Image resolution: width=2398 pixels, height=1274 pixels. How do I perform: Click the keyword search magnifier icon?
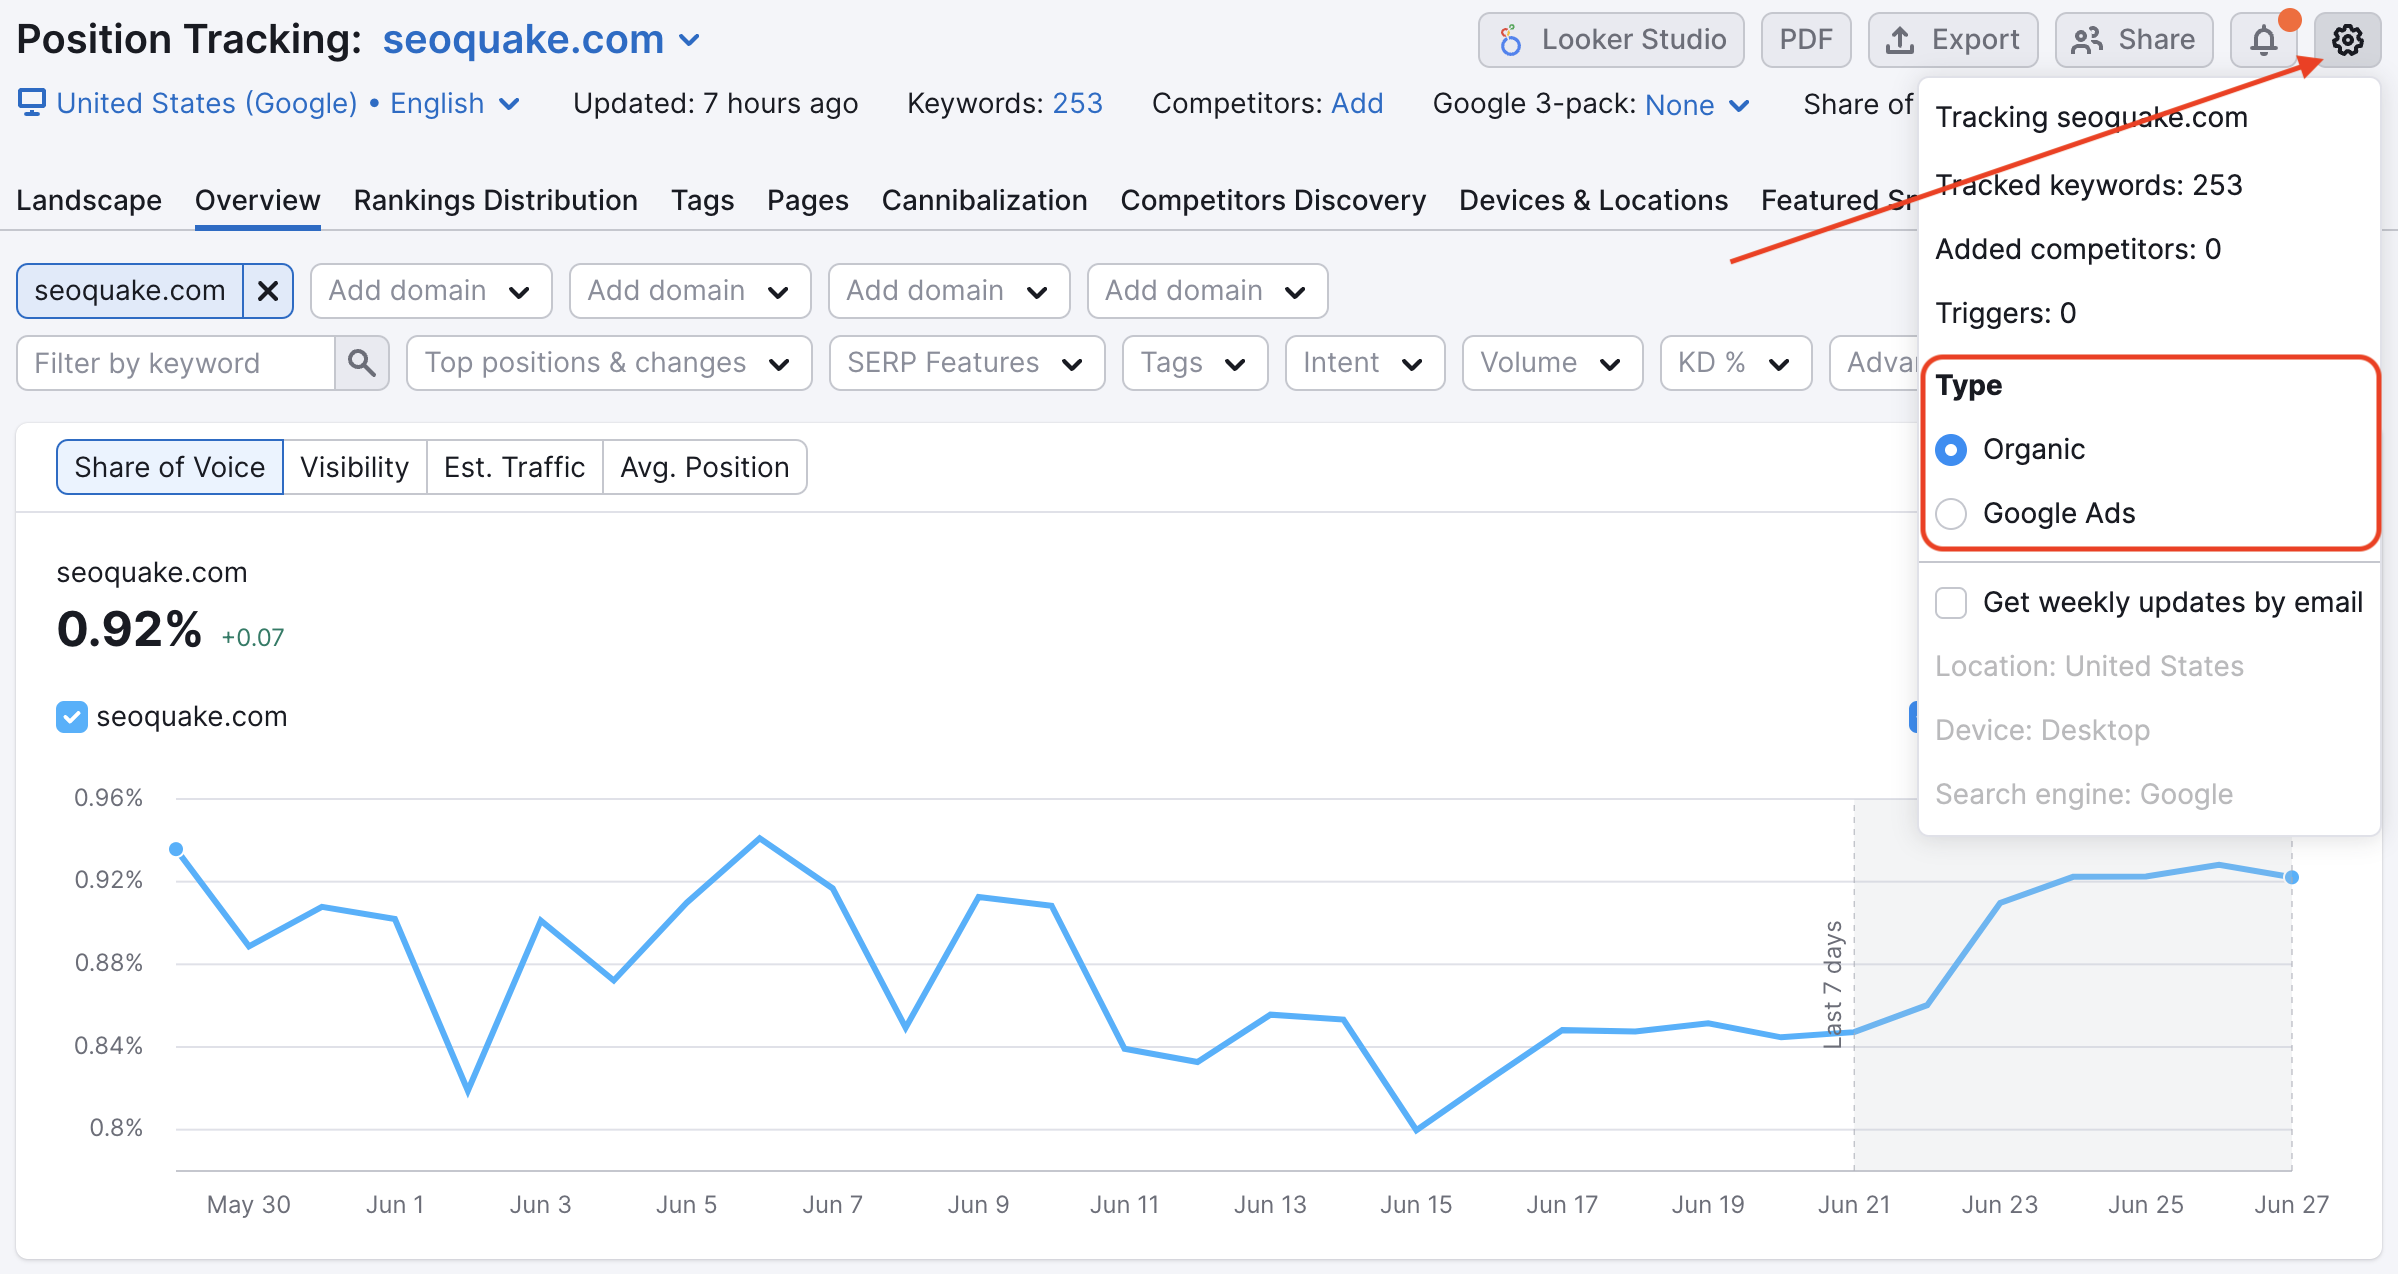[361, 363]
